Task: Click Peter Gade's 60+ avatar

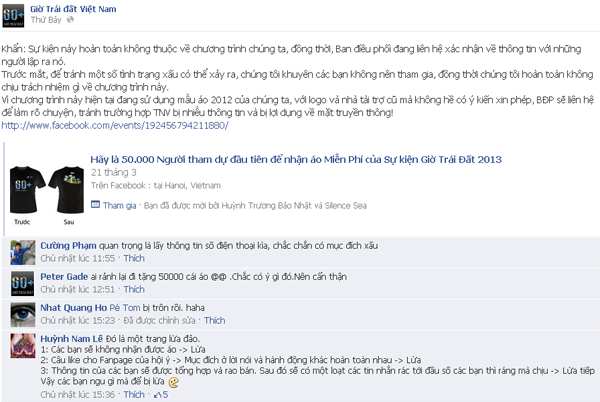Action: point(23,283)
